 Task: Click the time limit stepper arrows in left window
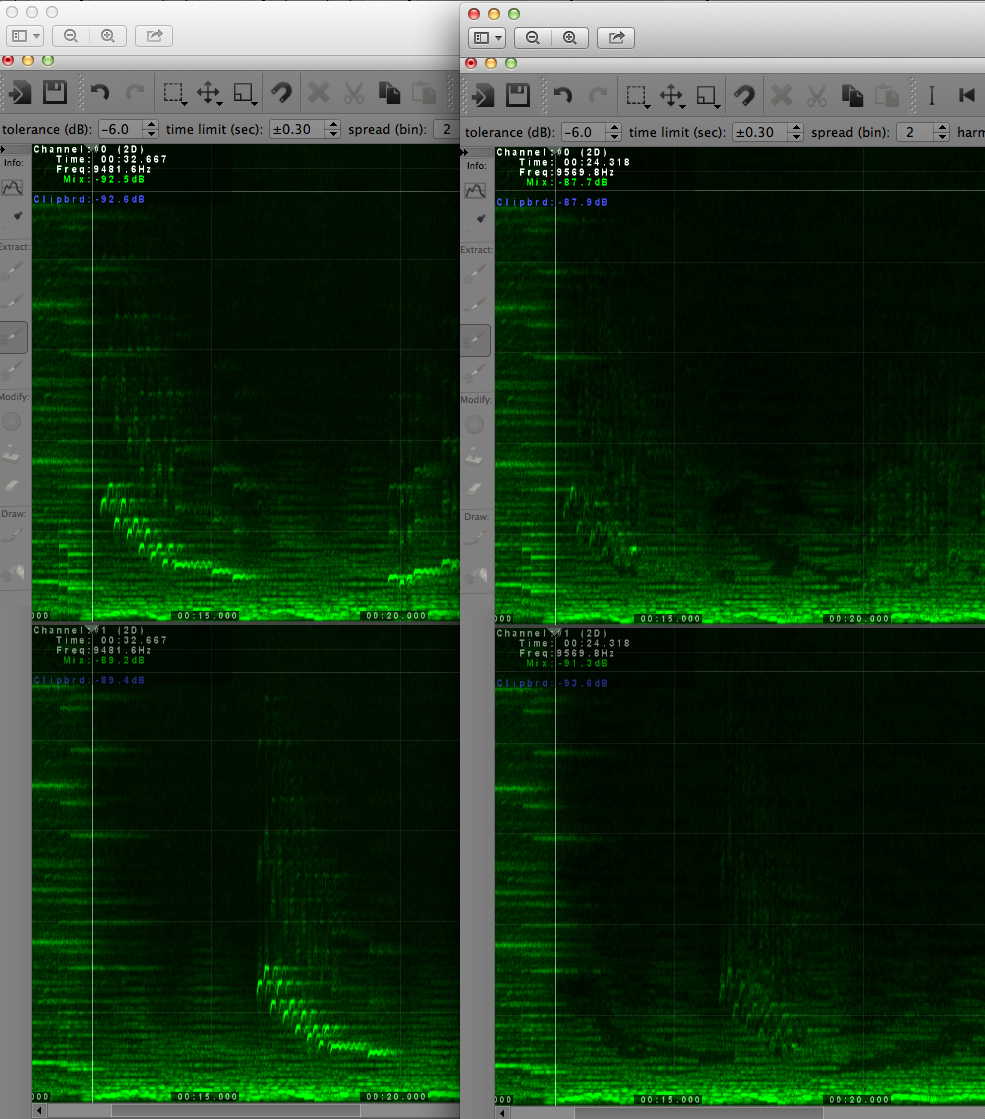coord(333,129)
